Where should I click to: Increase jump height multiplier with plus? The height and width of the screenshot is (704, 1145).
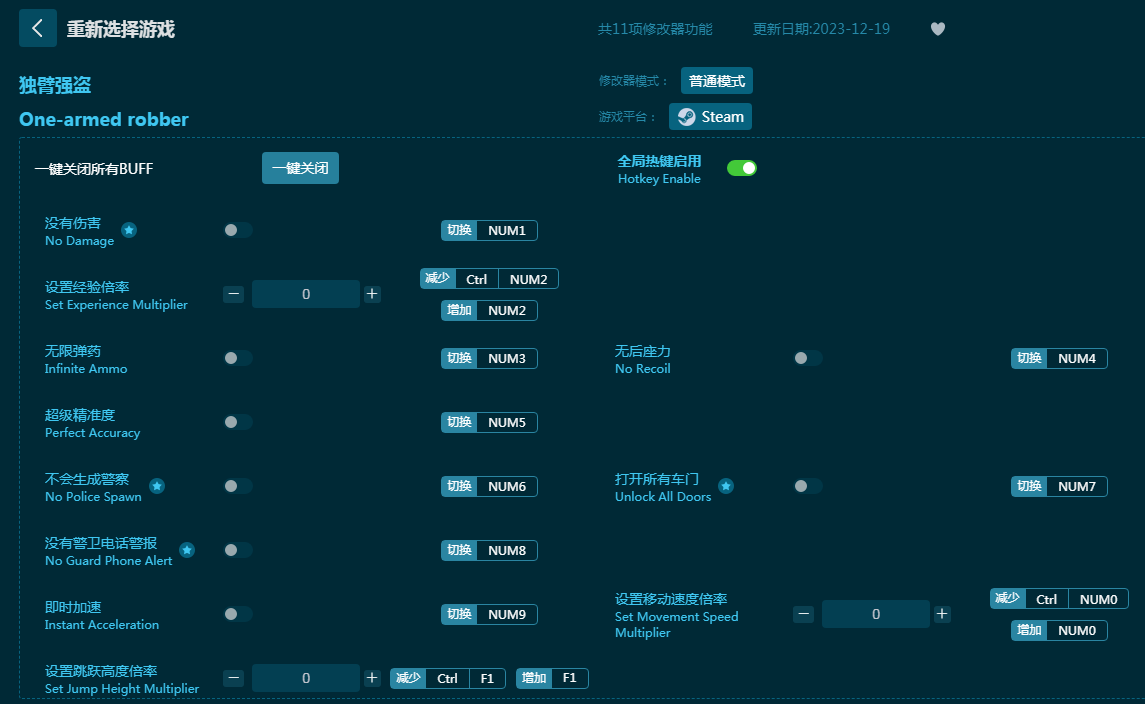tap(372, 678)
